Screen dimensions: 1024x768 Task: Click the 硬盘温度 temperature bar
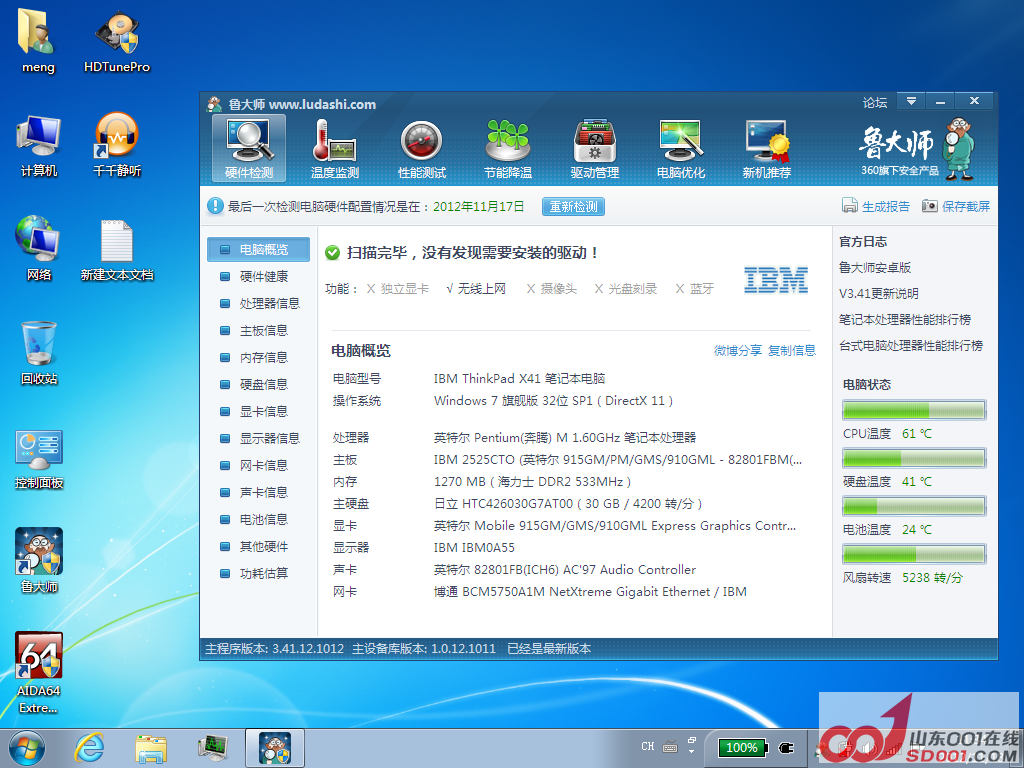coord(914,458)
